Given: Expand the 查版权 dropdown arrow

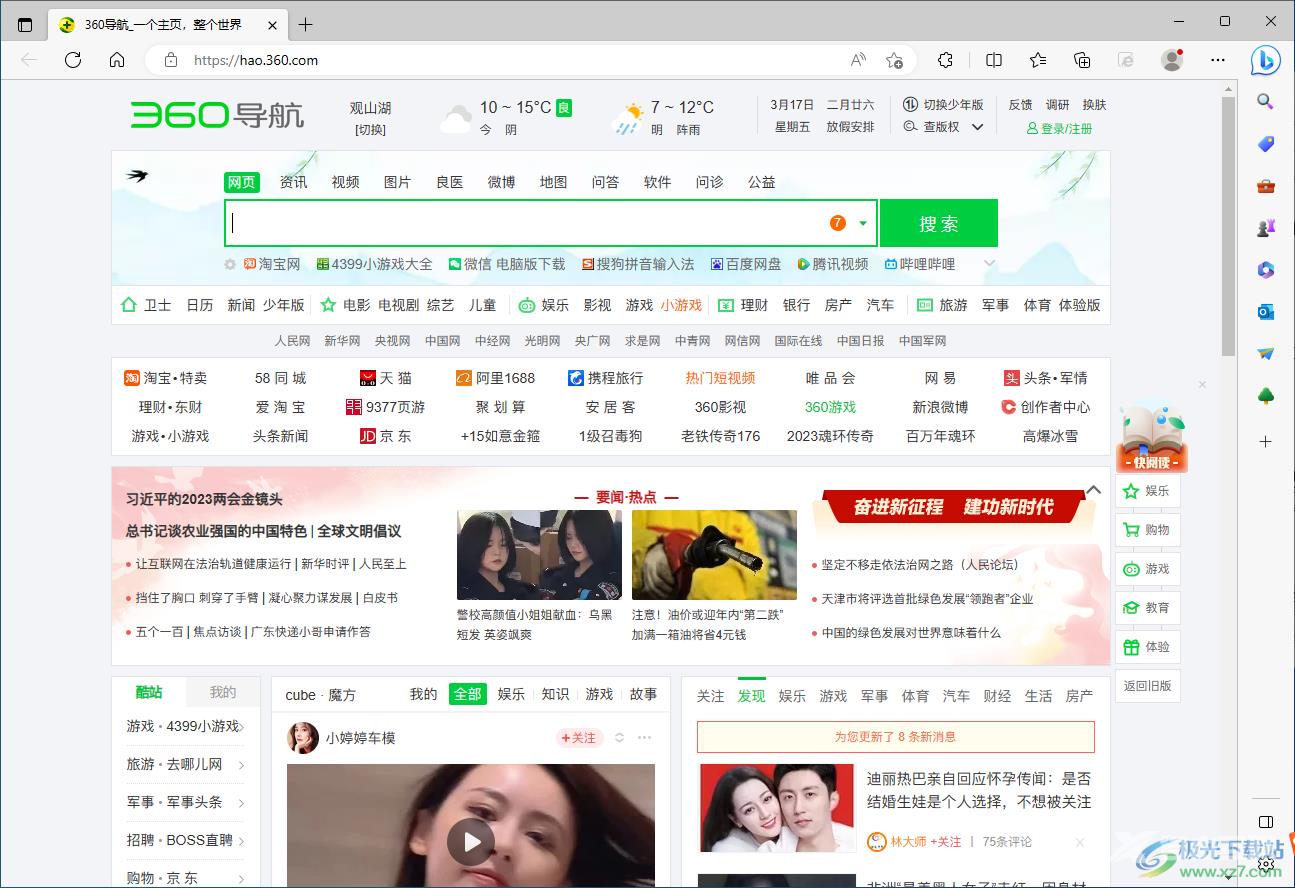Looking at the screenshot, I should 978,127.
